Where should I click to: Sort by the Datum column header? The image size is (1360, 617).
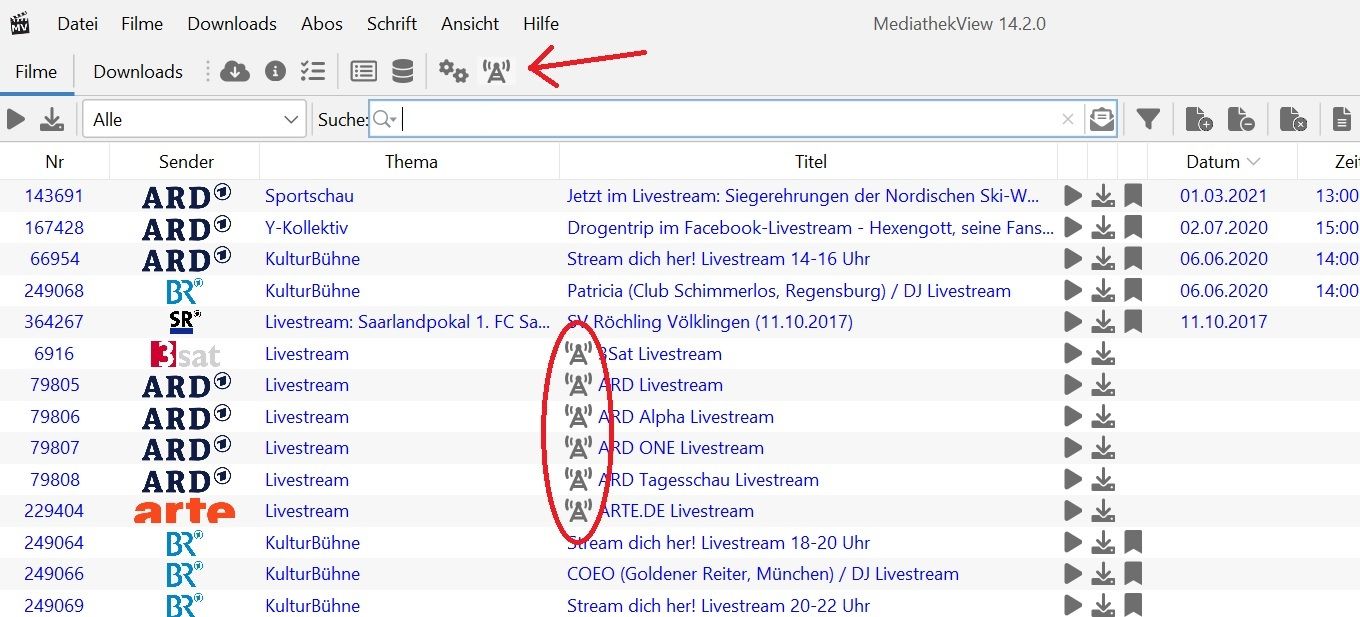click(1222, 162)
